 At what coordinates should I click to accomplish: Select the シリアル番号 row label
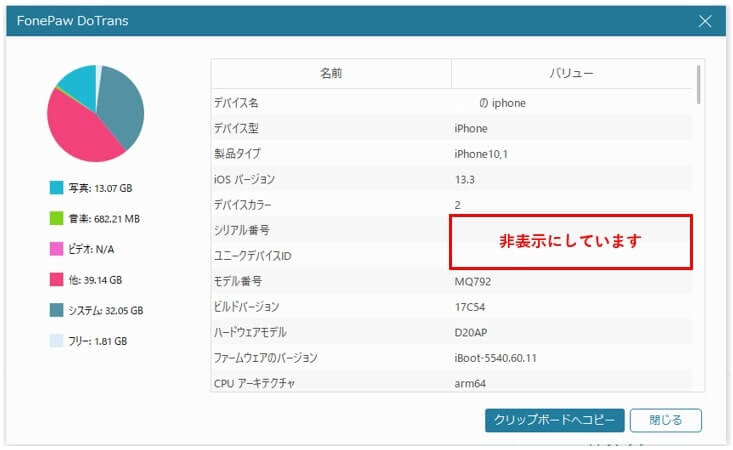[242, 230]
